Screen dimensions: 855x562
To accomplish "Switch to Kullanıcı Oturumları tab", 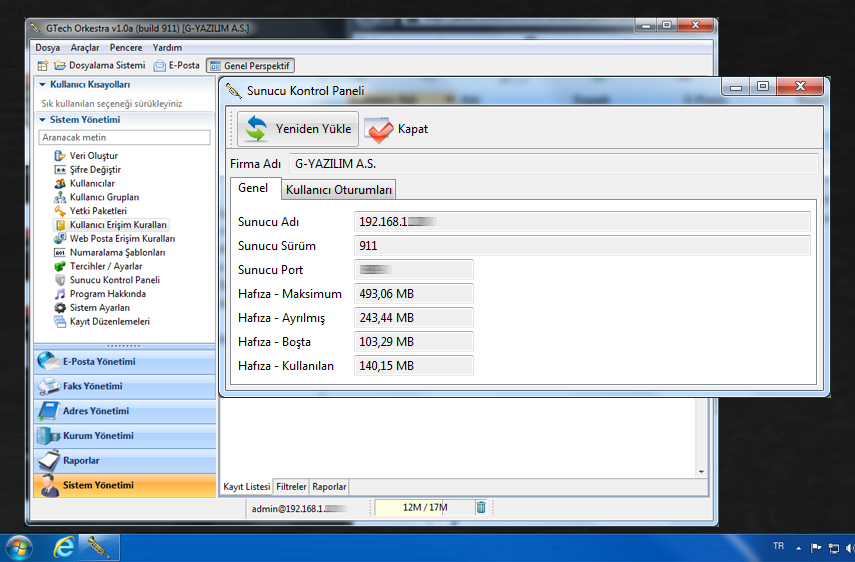I will (x=339, y=189).
